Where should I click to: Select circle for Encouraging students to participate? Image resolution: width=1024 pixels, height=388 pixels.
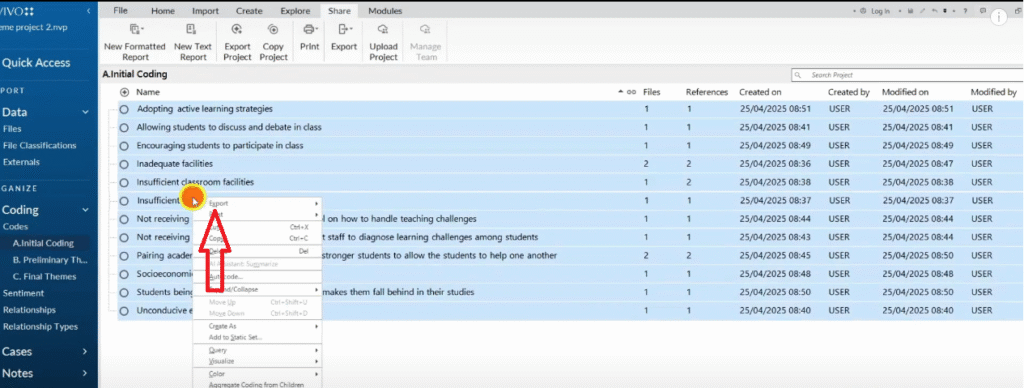coord(124,146)
